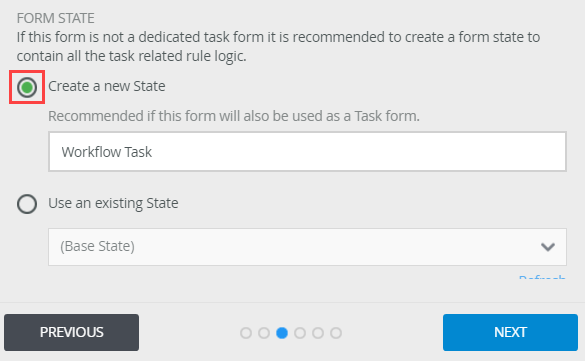This screenshot has height=361, width=585.
Task: Click the 'contain all the task related' line
Action: tap(131, 56)
